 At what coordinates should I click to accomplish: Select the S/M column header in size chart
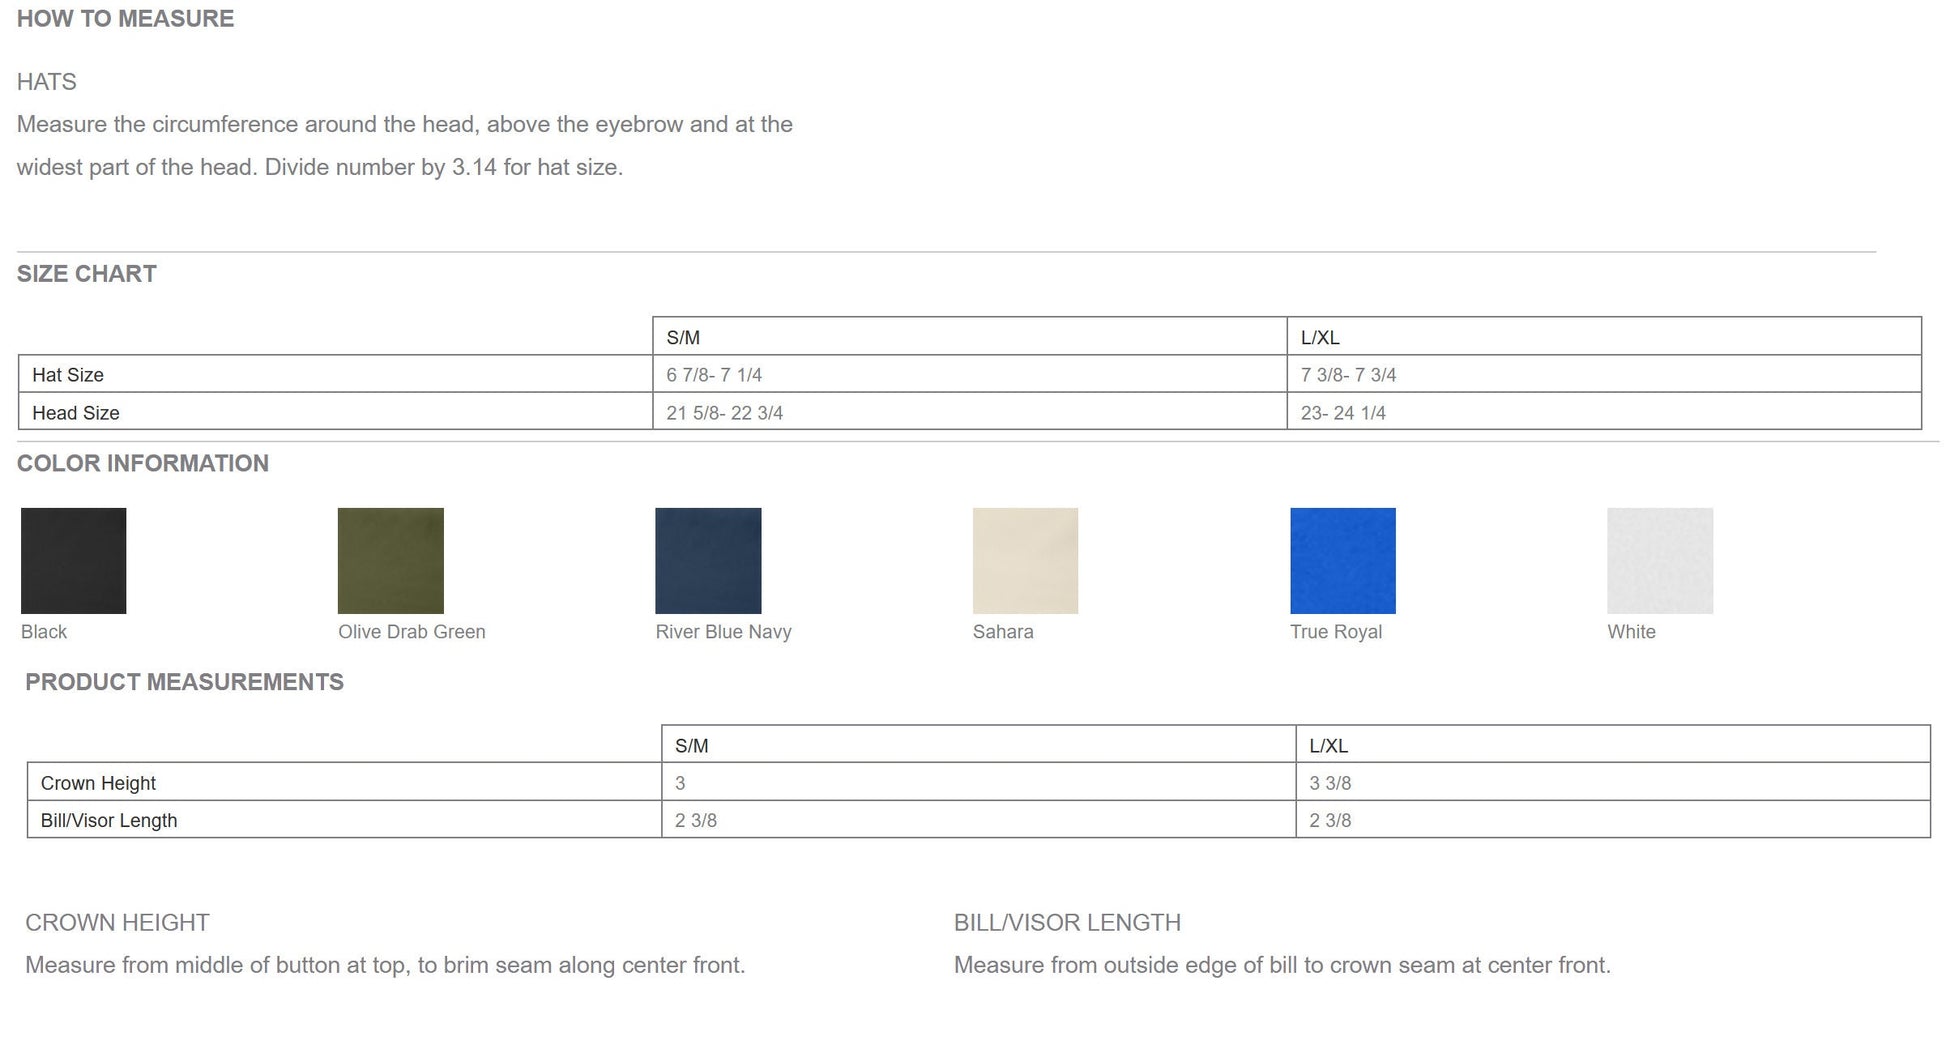pos(683,338)
